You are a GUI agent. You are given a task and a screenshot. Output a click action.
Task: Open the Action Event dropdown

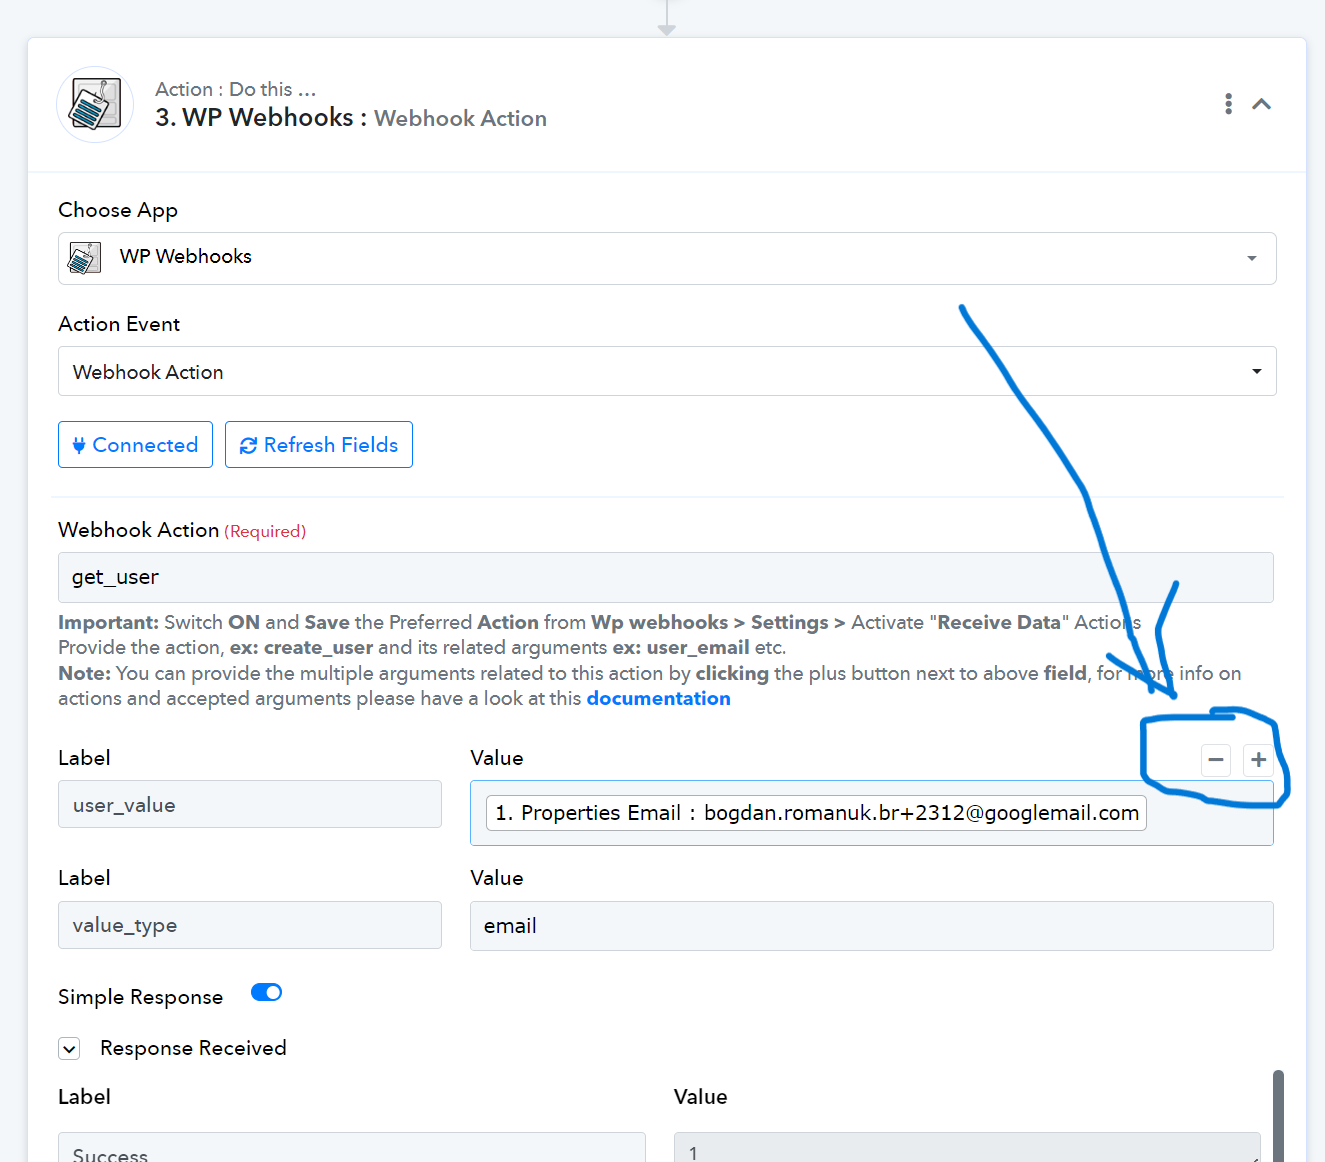[667, 371]
